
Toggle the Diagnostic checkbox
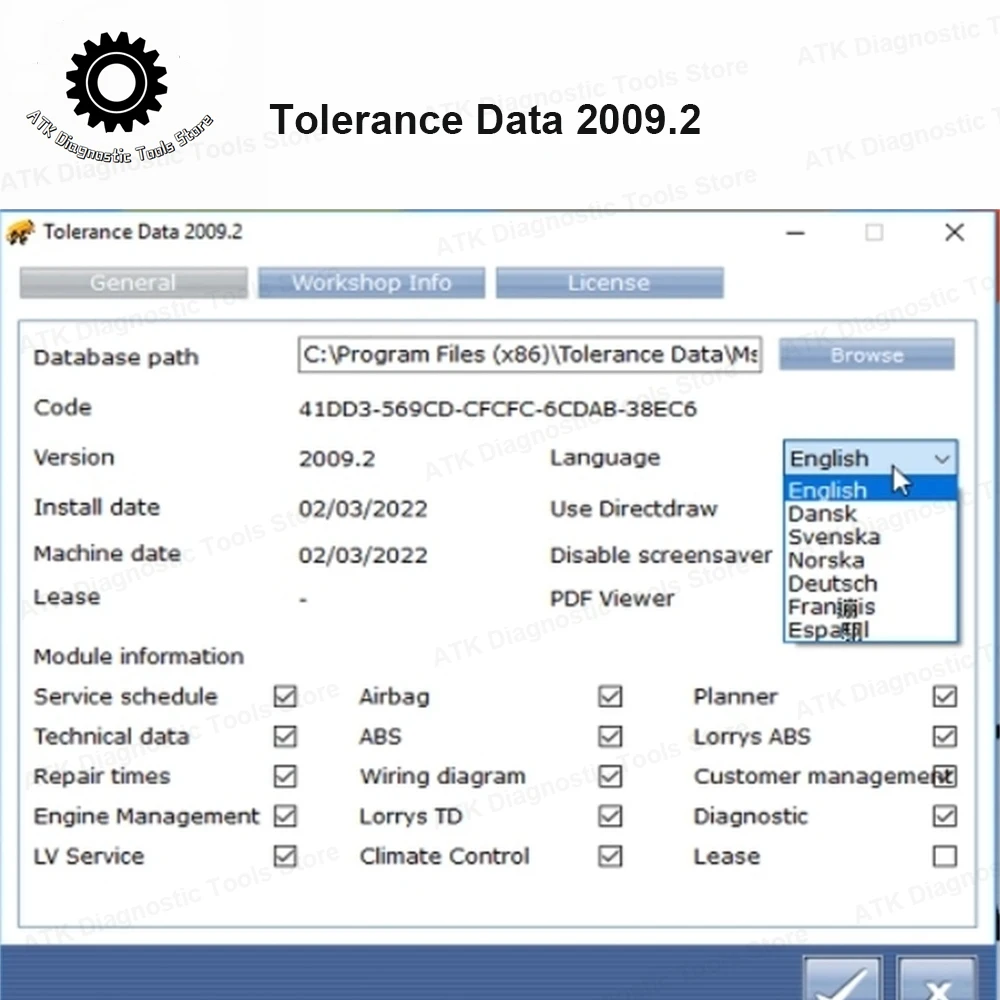[945, 816]
